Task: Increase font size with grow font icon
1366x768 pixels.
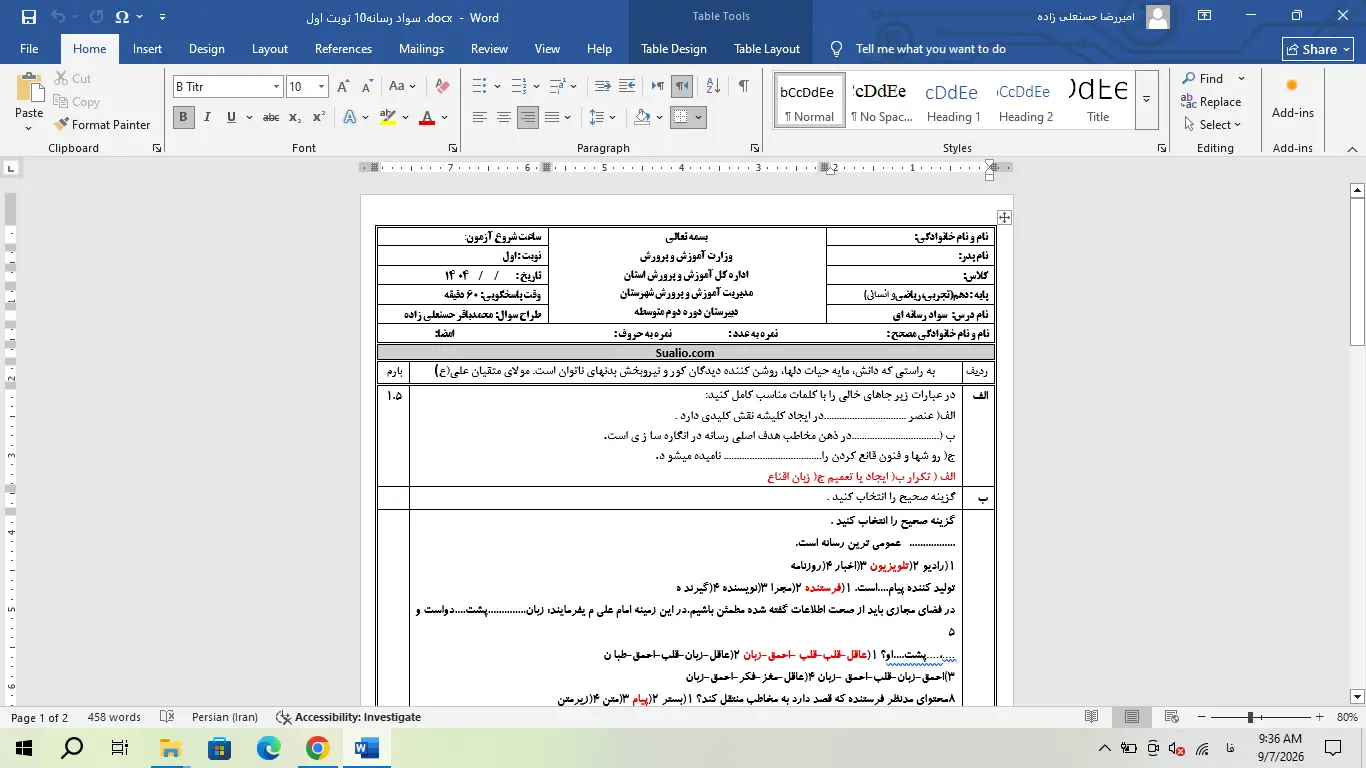Action: pos(344,87)
